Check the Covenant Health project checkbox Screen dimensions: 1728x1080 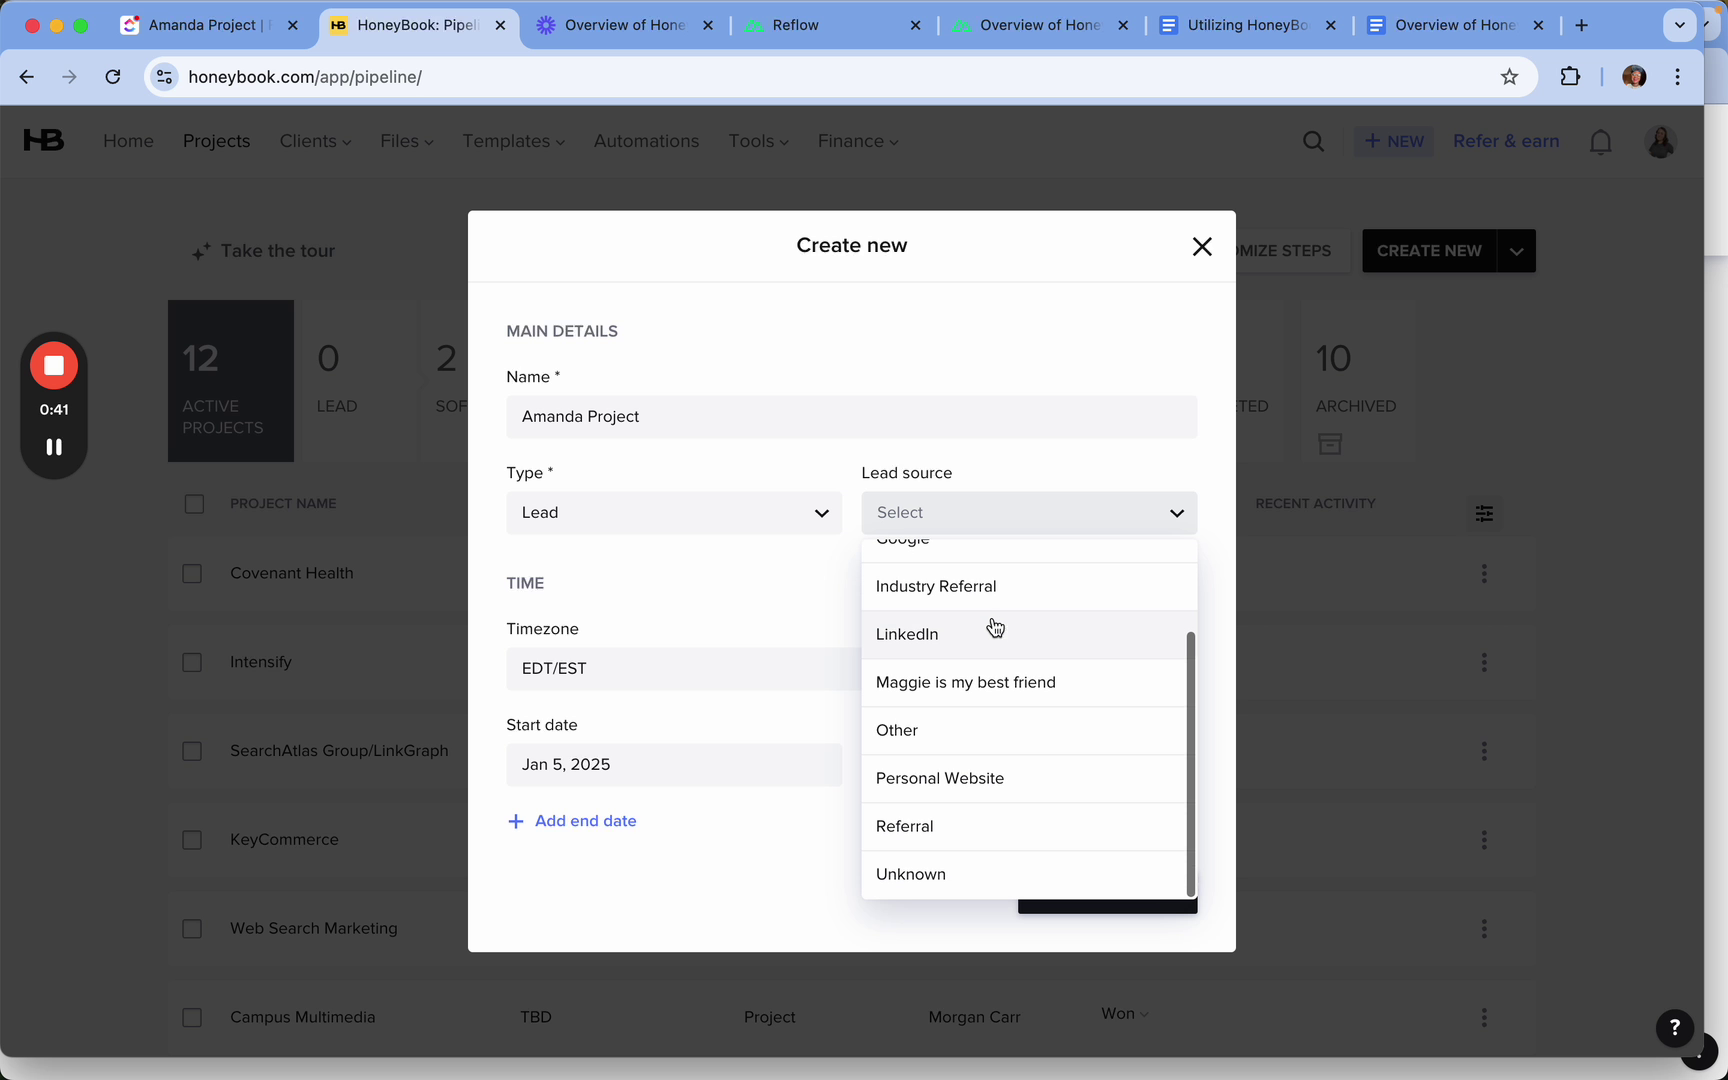click(192, 574)
